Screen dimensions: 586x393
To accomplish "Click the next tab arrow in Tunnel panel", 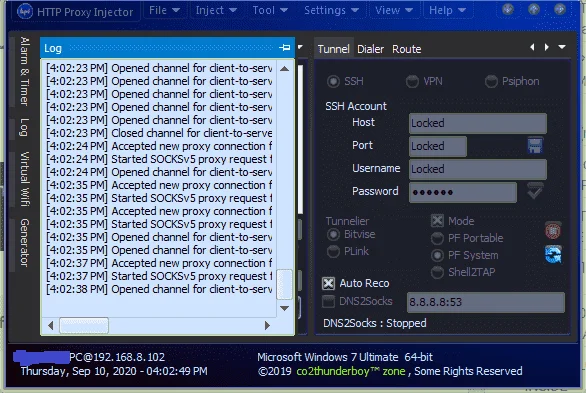I will point(546,47).
